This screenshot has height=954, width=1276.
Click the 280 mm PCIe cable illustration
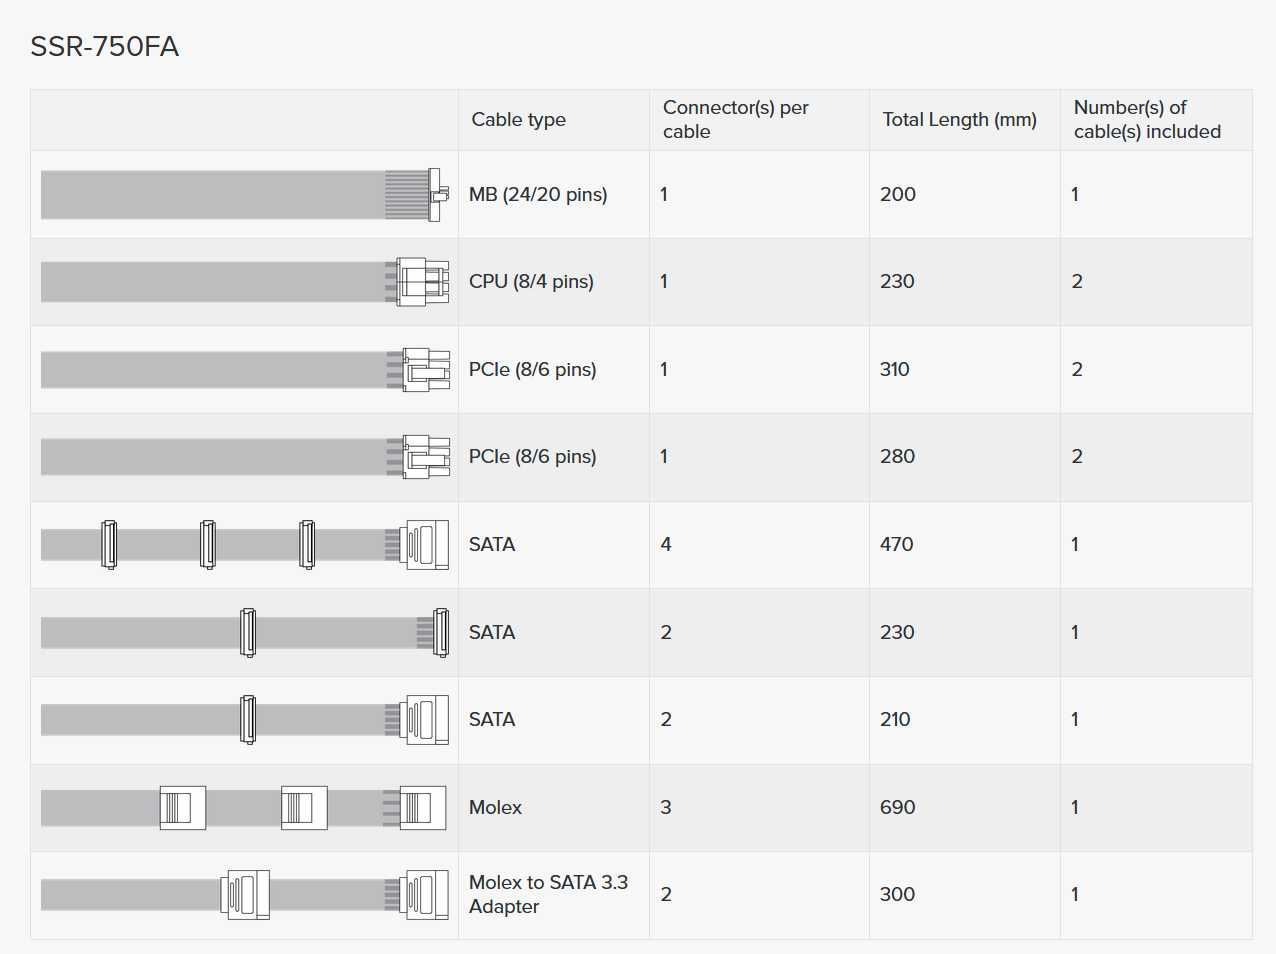[245, 457]
